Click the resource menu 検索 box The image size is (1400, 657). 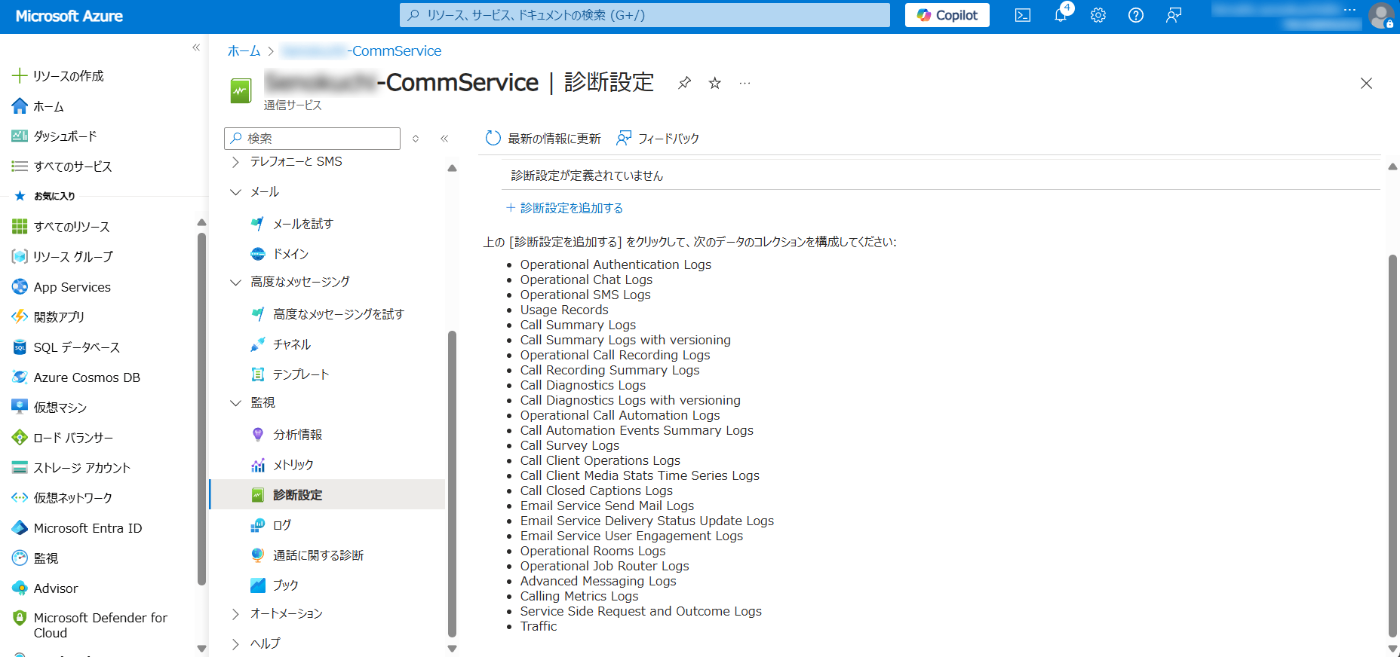click(x=313, y=138)
